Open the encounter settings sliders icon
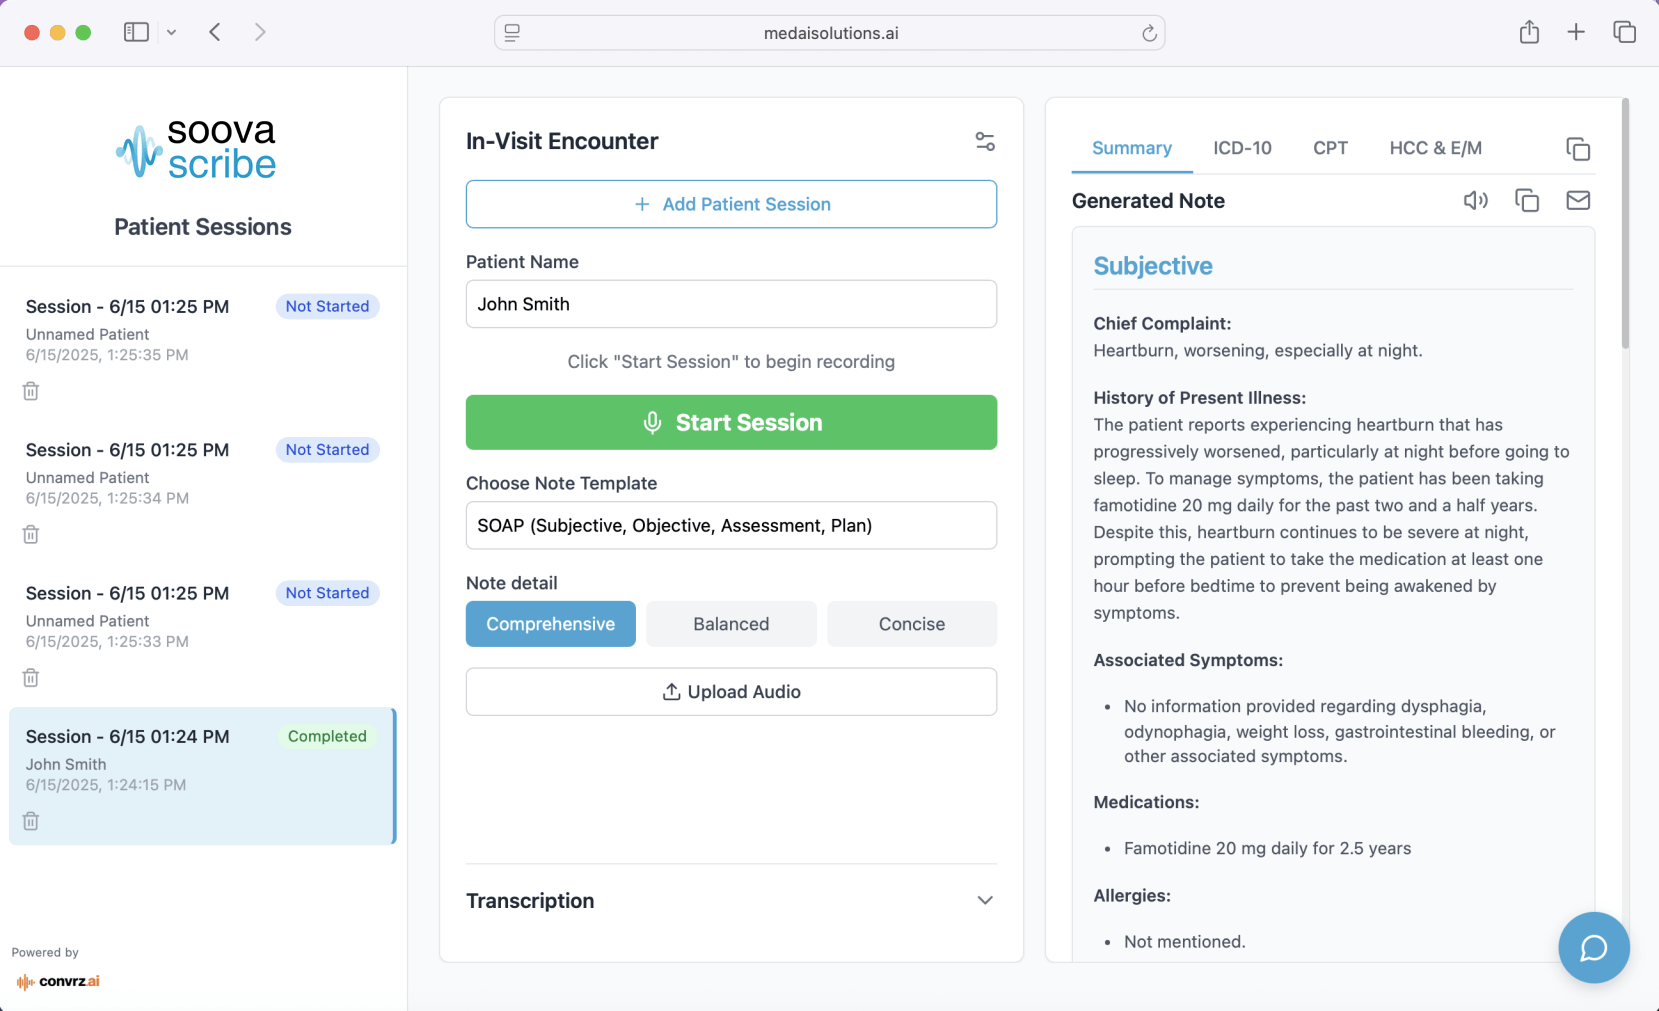The image size is (1659, 1011). point(985,142)
